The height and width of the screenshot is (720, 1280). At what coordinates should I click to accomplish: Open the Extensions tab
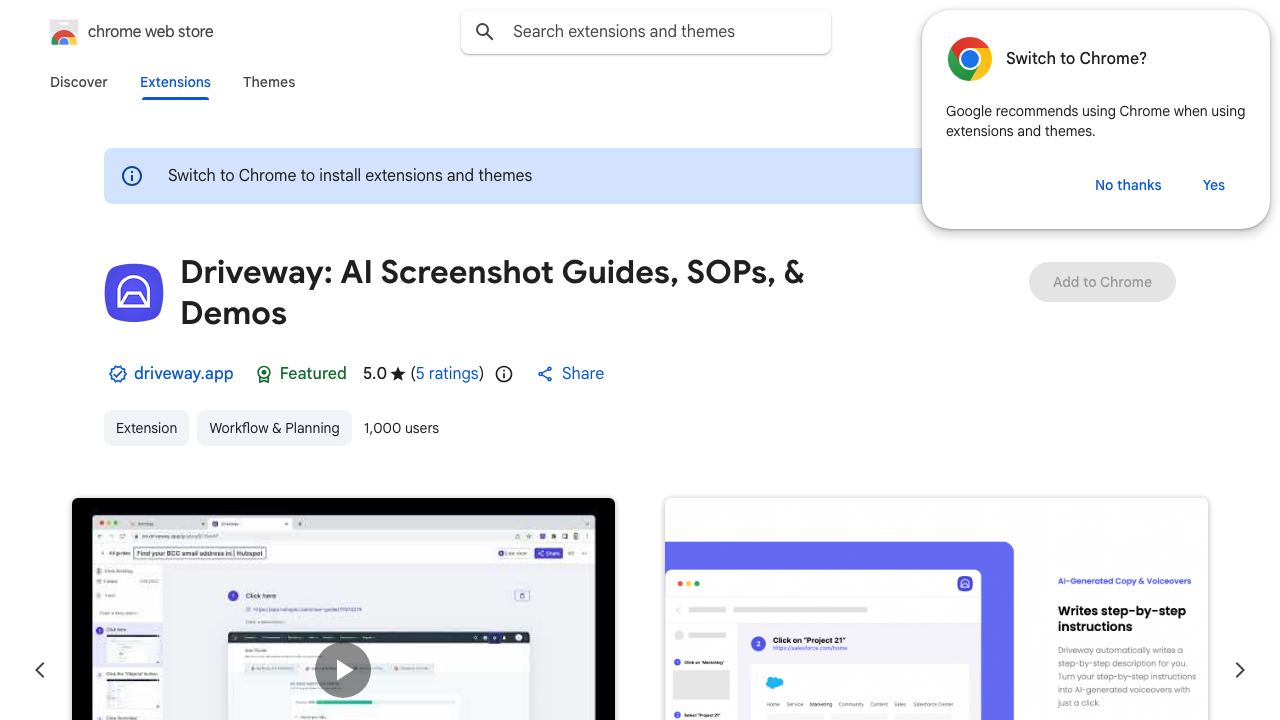175,82
